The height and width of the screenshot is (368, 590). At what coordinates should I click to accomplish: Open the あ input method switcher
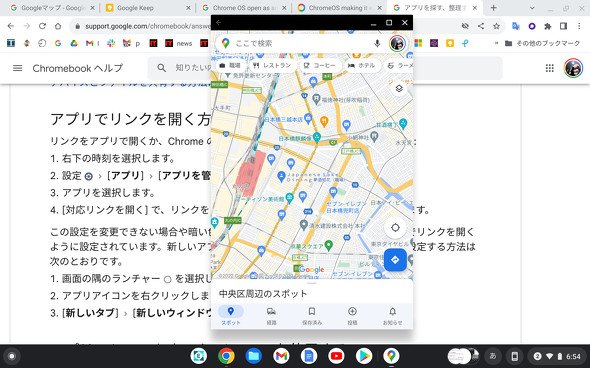(493, 356)
